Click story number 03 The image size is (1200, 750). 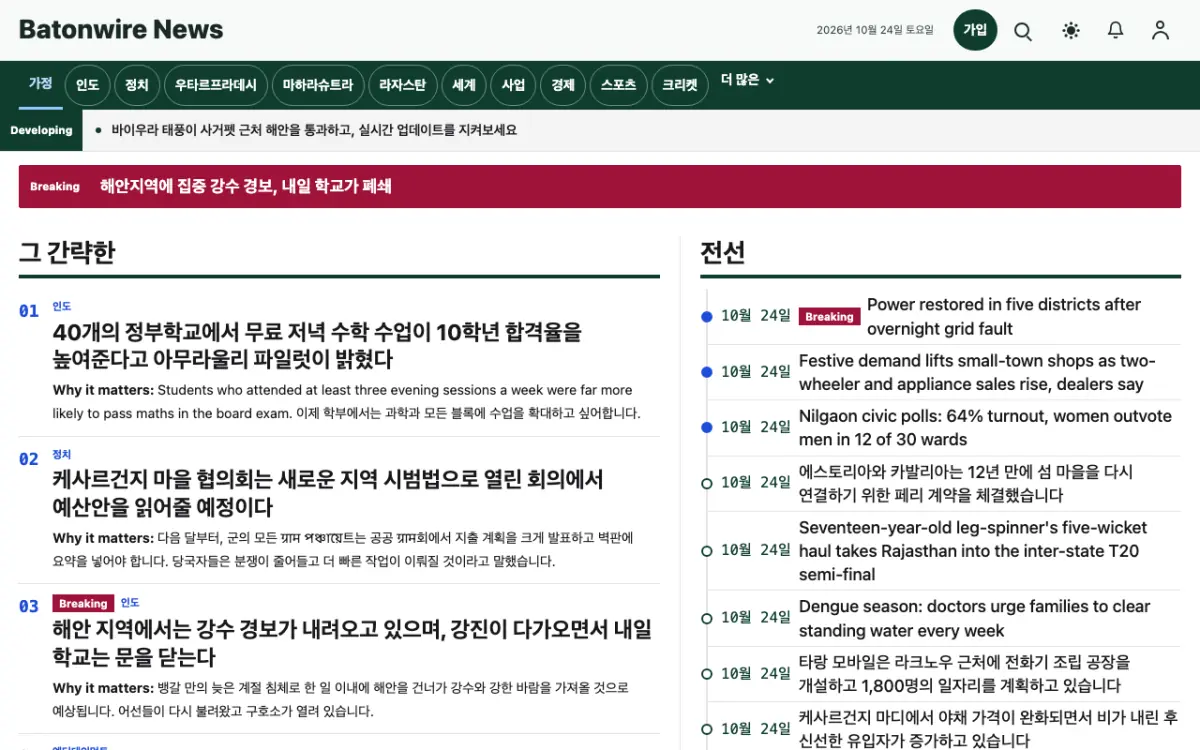click(x=29, y=606)
